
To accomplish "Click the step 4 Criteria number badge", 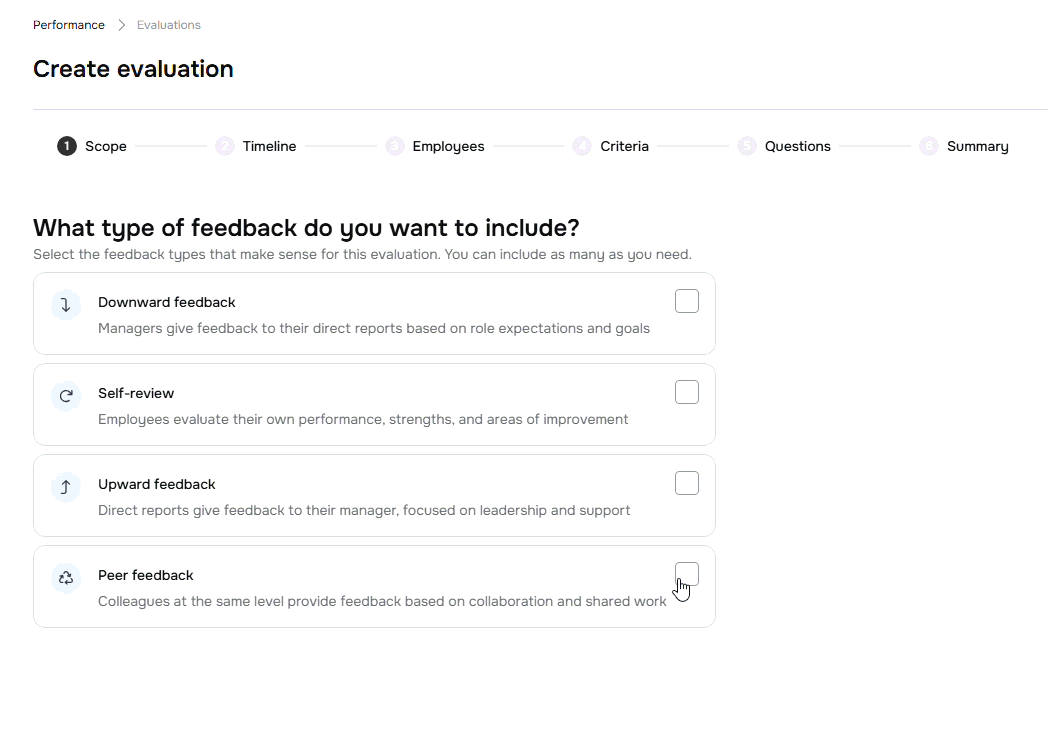I will [582, 146].
